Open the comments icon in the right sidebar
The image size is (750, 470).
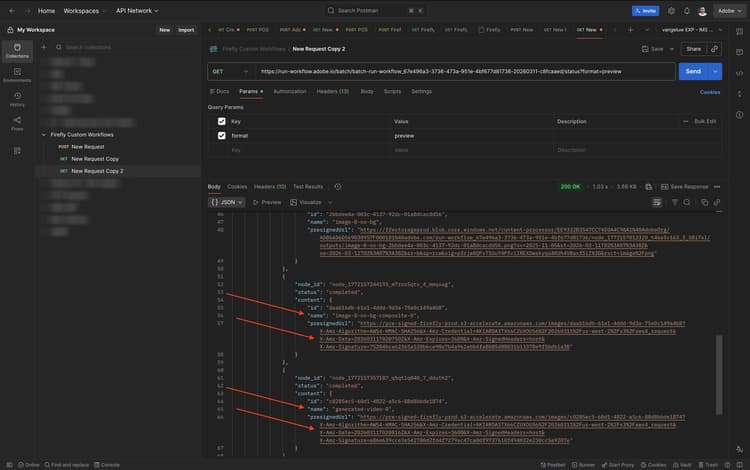click(x=739, y=52)
